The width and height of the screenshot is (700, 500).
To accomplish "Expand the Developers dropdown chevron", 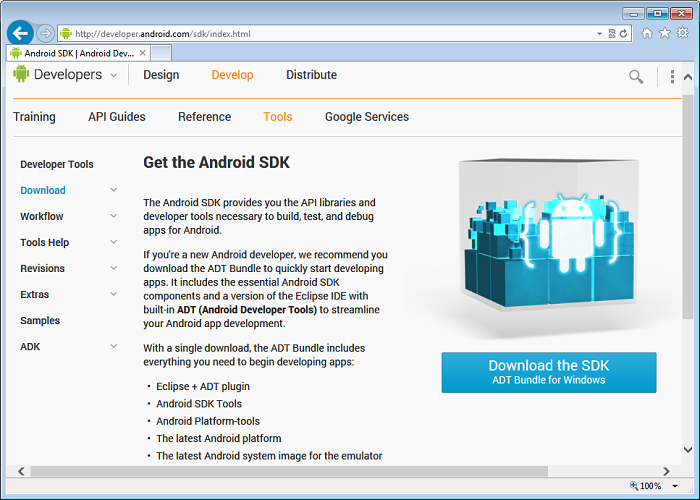I will pos(114,75).
